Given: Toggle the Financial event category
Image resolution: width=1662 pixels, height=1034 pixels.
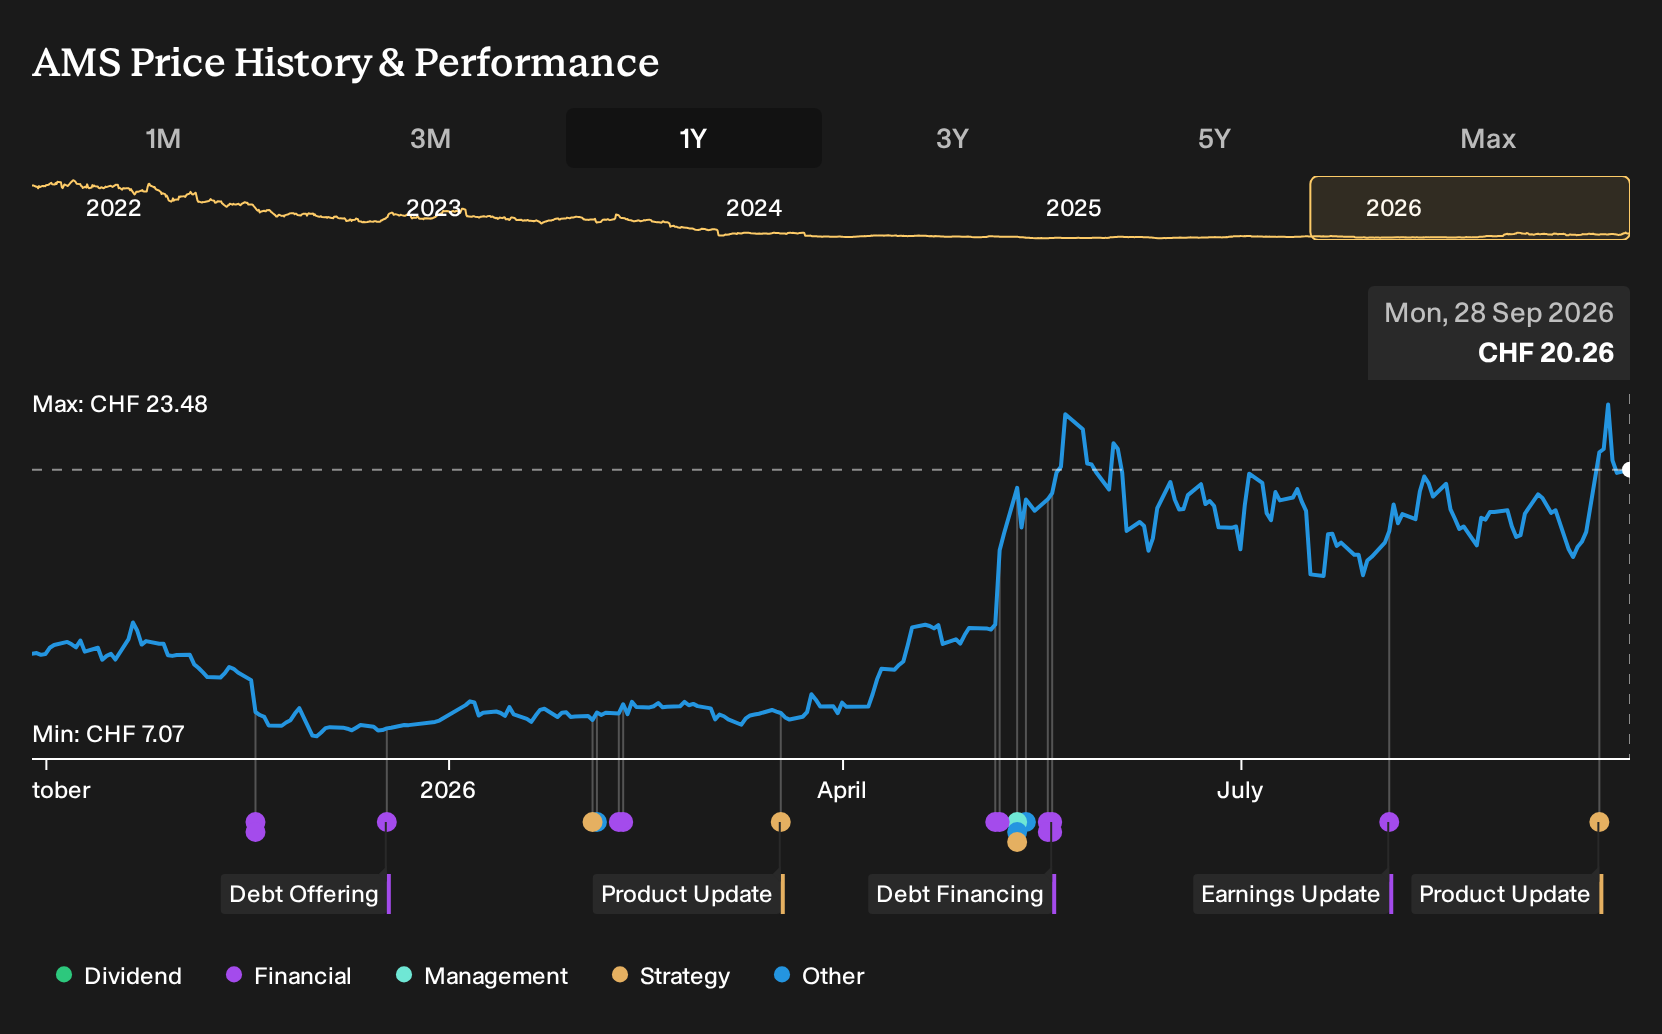Looking at the screenshot, I should (288, 976).
